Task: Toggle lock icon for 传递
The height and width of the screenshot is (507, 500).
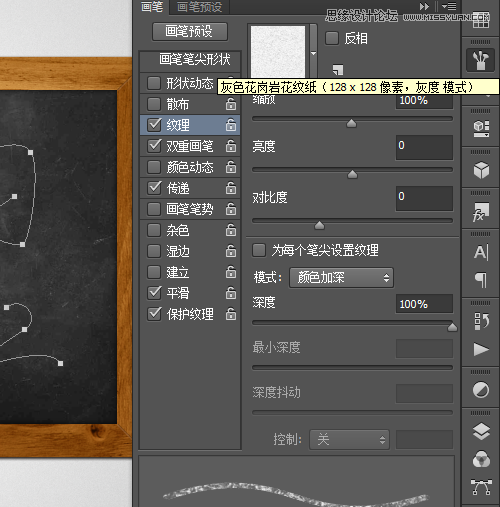Action: 231,188
